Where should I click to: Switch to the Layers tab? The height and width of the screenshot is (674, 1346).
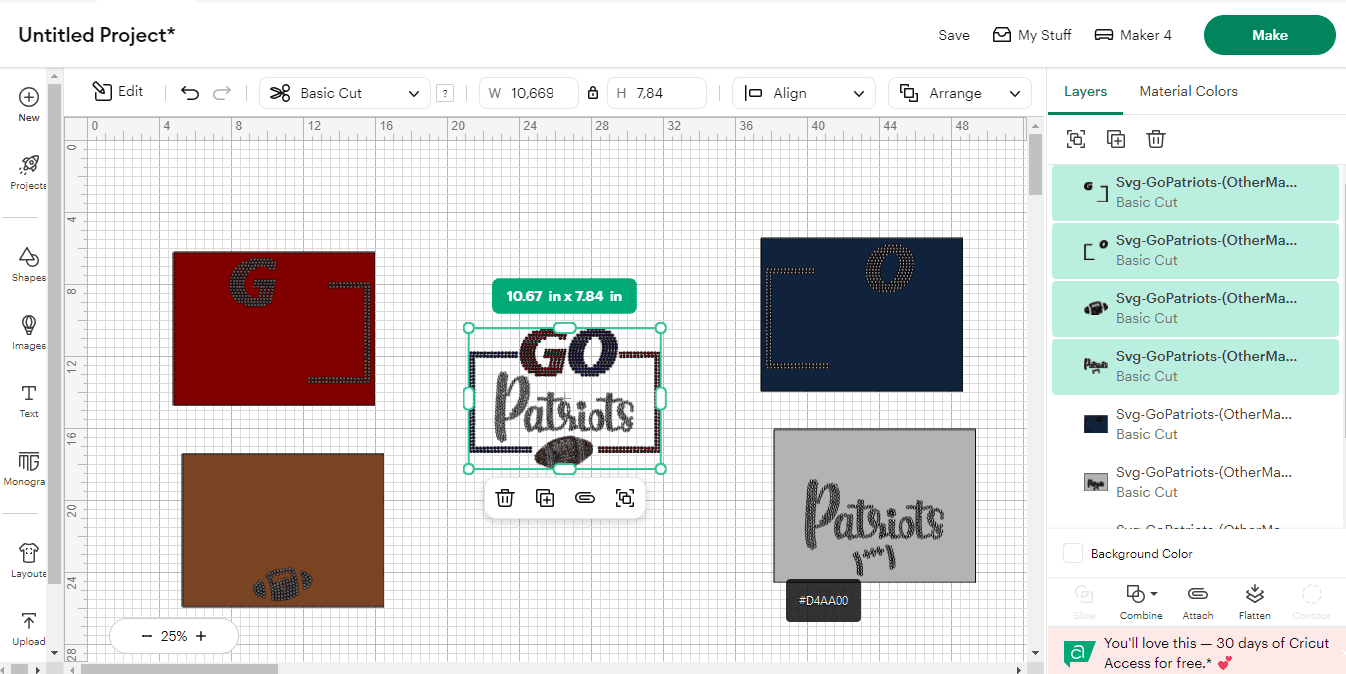click(1085, 92)
